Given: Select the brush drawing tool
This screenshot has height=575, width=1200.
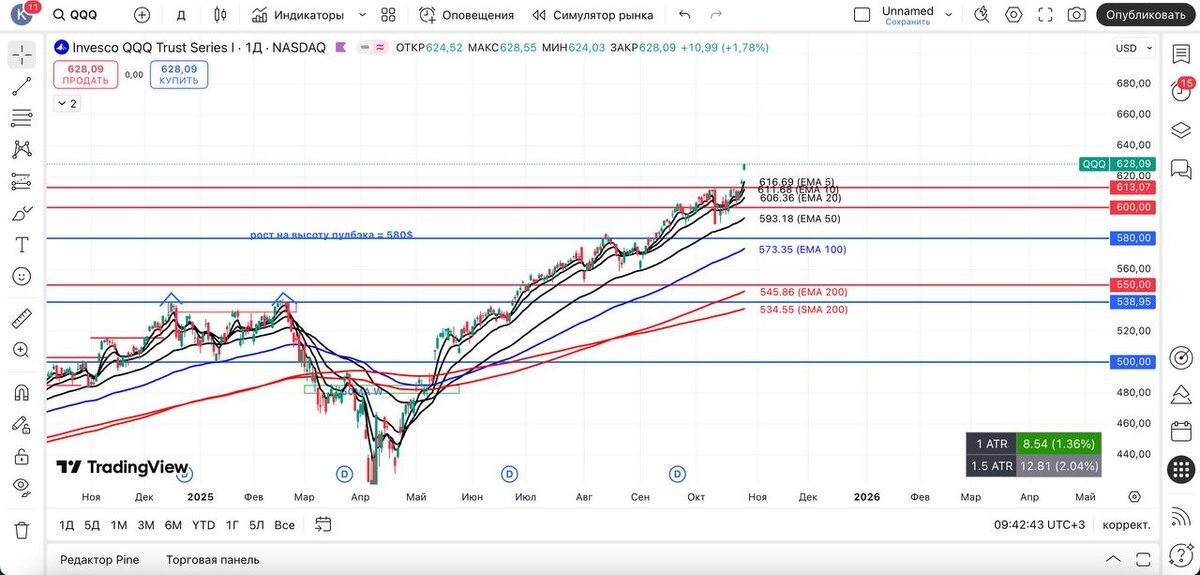Looking at the screenshot, I should 21,213.
